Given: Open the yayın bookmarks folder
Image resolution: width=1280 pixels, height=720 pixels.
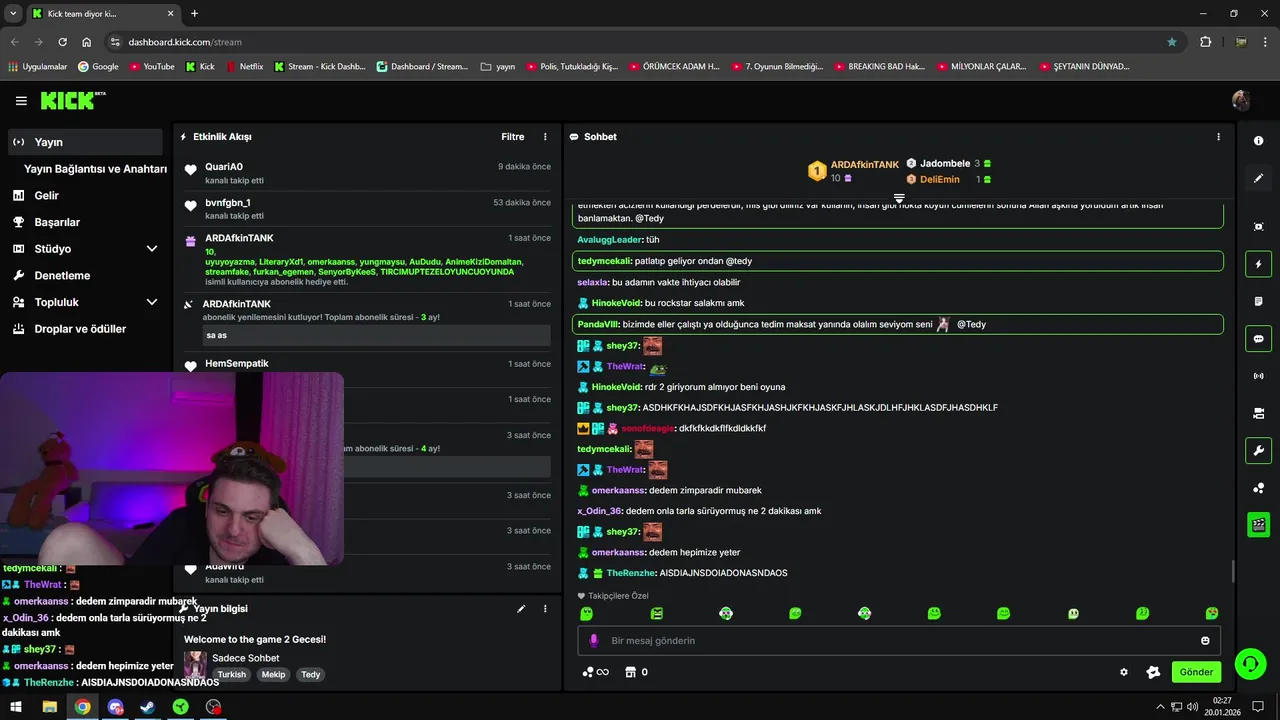Looking at the screenshot, I should [498, 66].
